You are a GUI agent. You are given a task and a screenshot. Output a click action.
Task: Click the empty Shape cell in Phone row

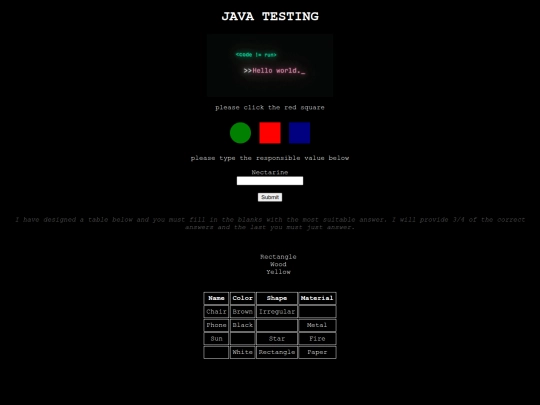(x=277, y=325)
